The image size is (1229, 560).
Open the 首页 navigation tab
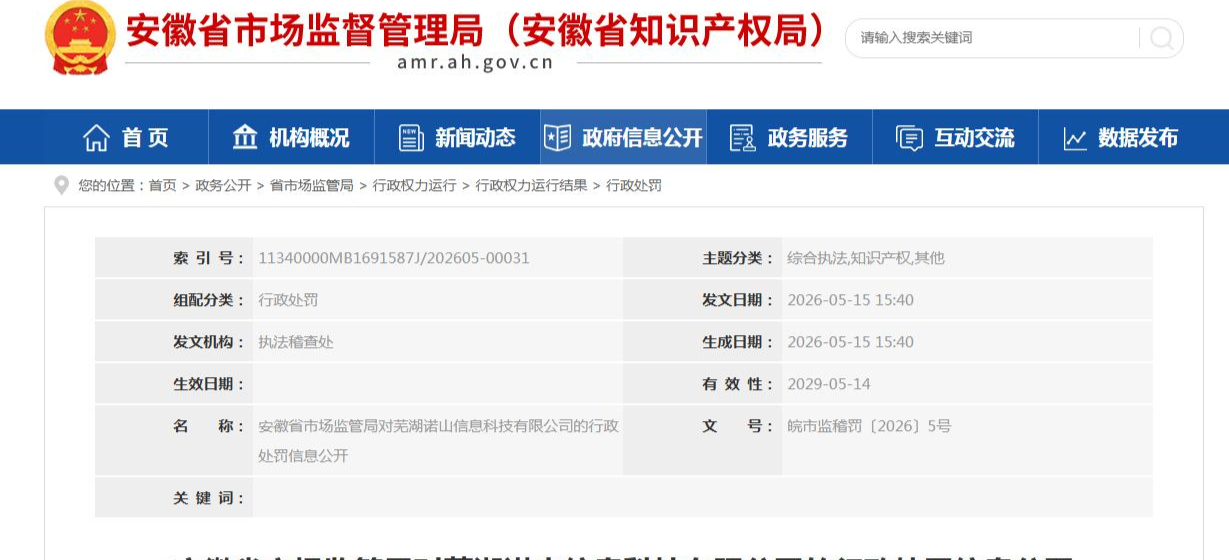(126, 137)
